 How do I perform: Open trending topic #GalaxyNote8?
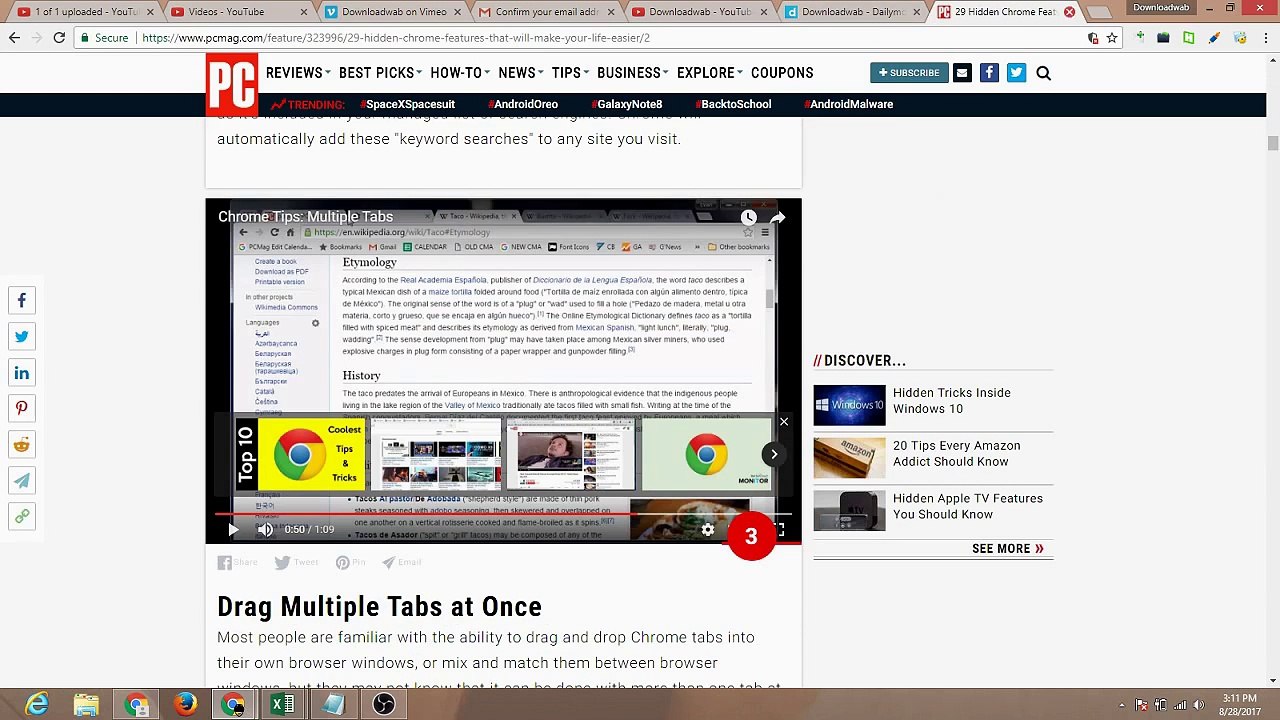click(x=627, y=104)
